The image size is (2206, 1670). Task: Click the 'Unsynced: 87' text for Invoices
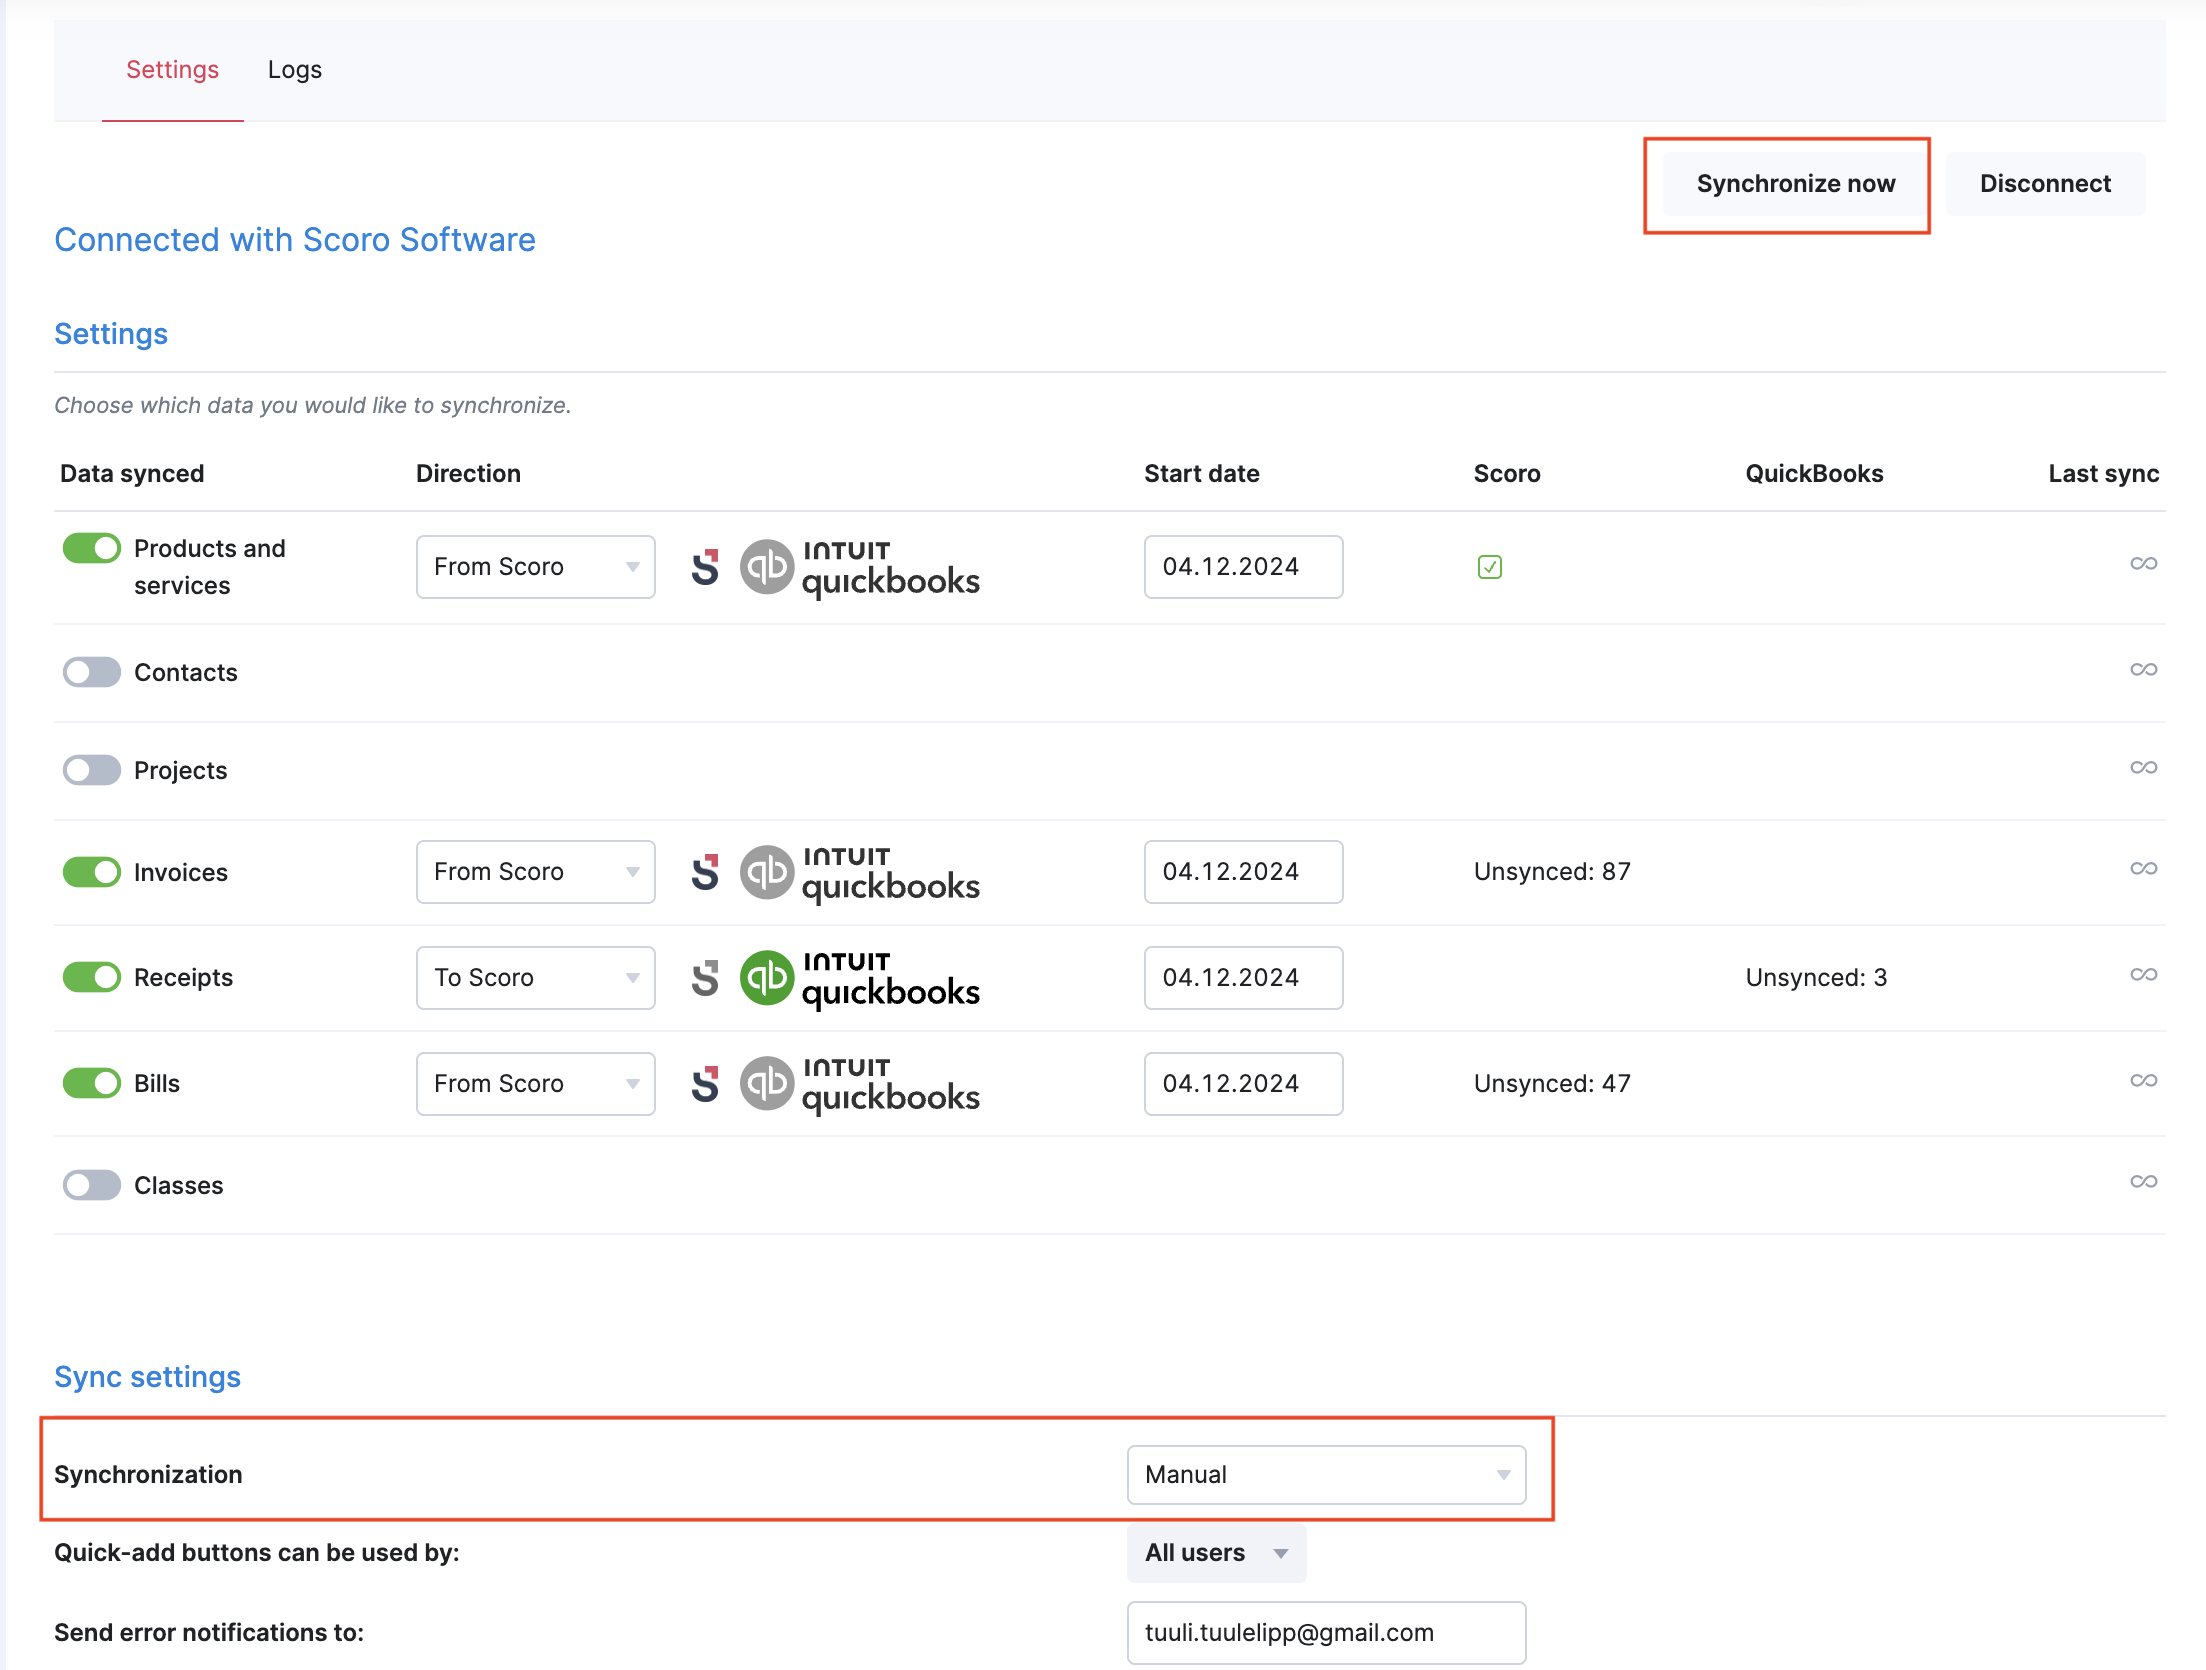[1552, 872]
